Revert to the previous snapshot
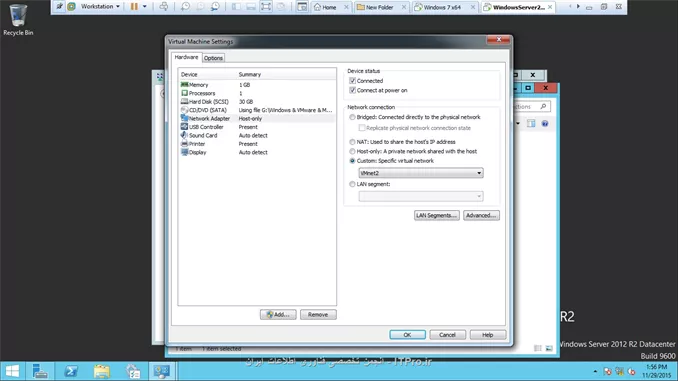The width and height of the screenshot is (678, 381). pyautogui.click(x=200, y=6)
